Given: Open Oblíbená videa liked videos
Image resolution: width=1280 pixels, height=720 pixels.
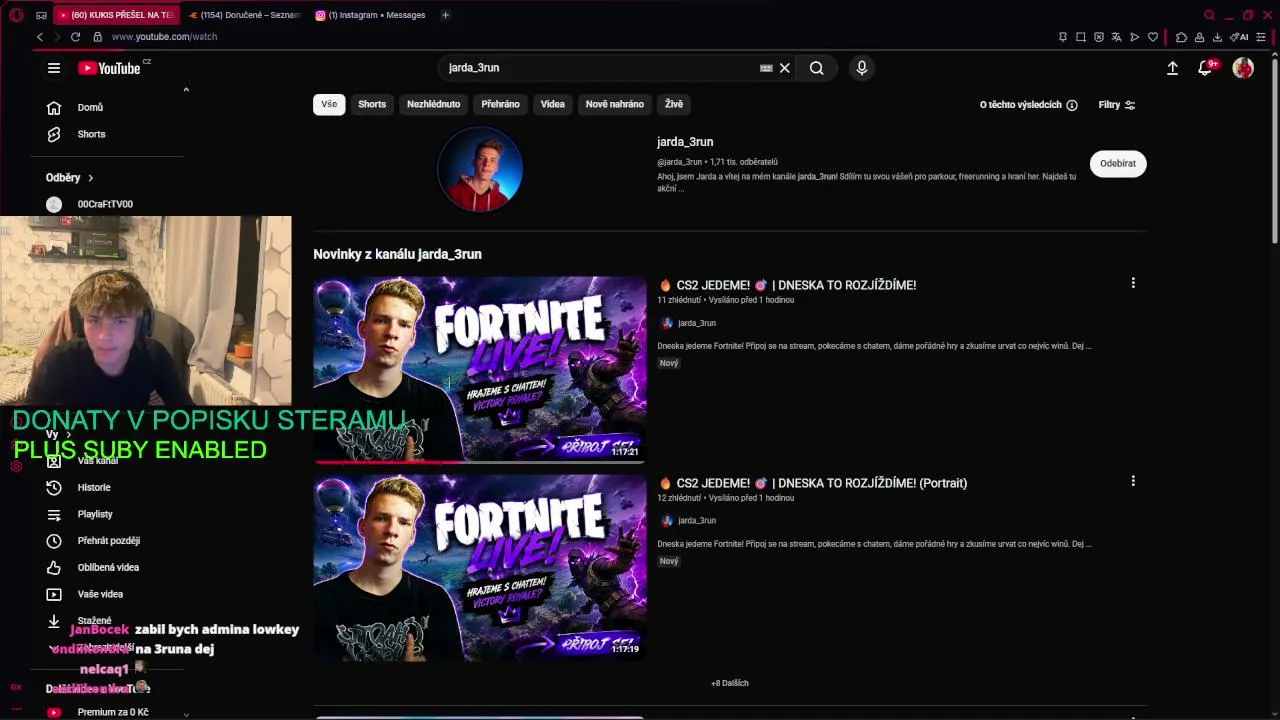Looking at the screenshot, I should click(x=107, y=567).
